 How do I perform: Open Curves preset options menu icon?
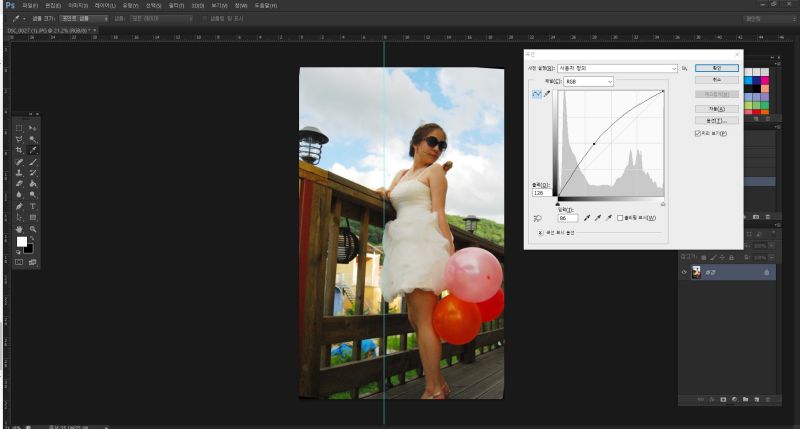(685, 68)
